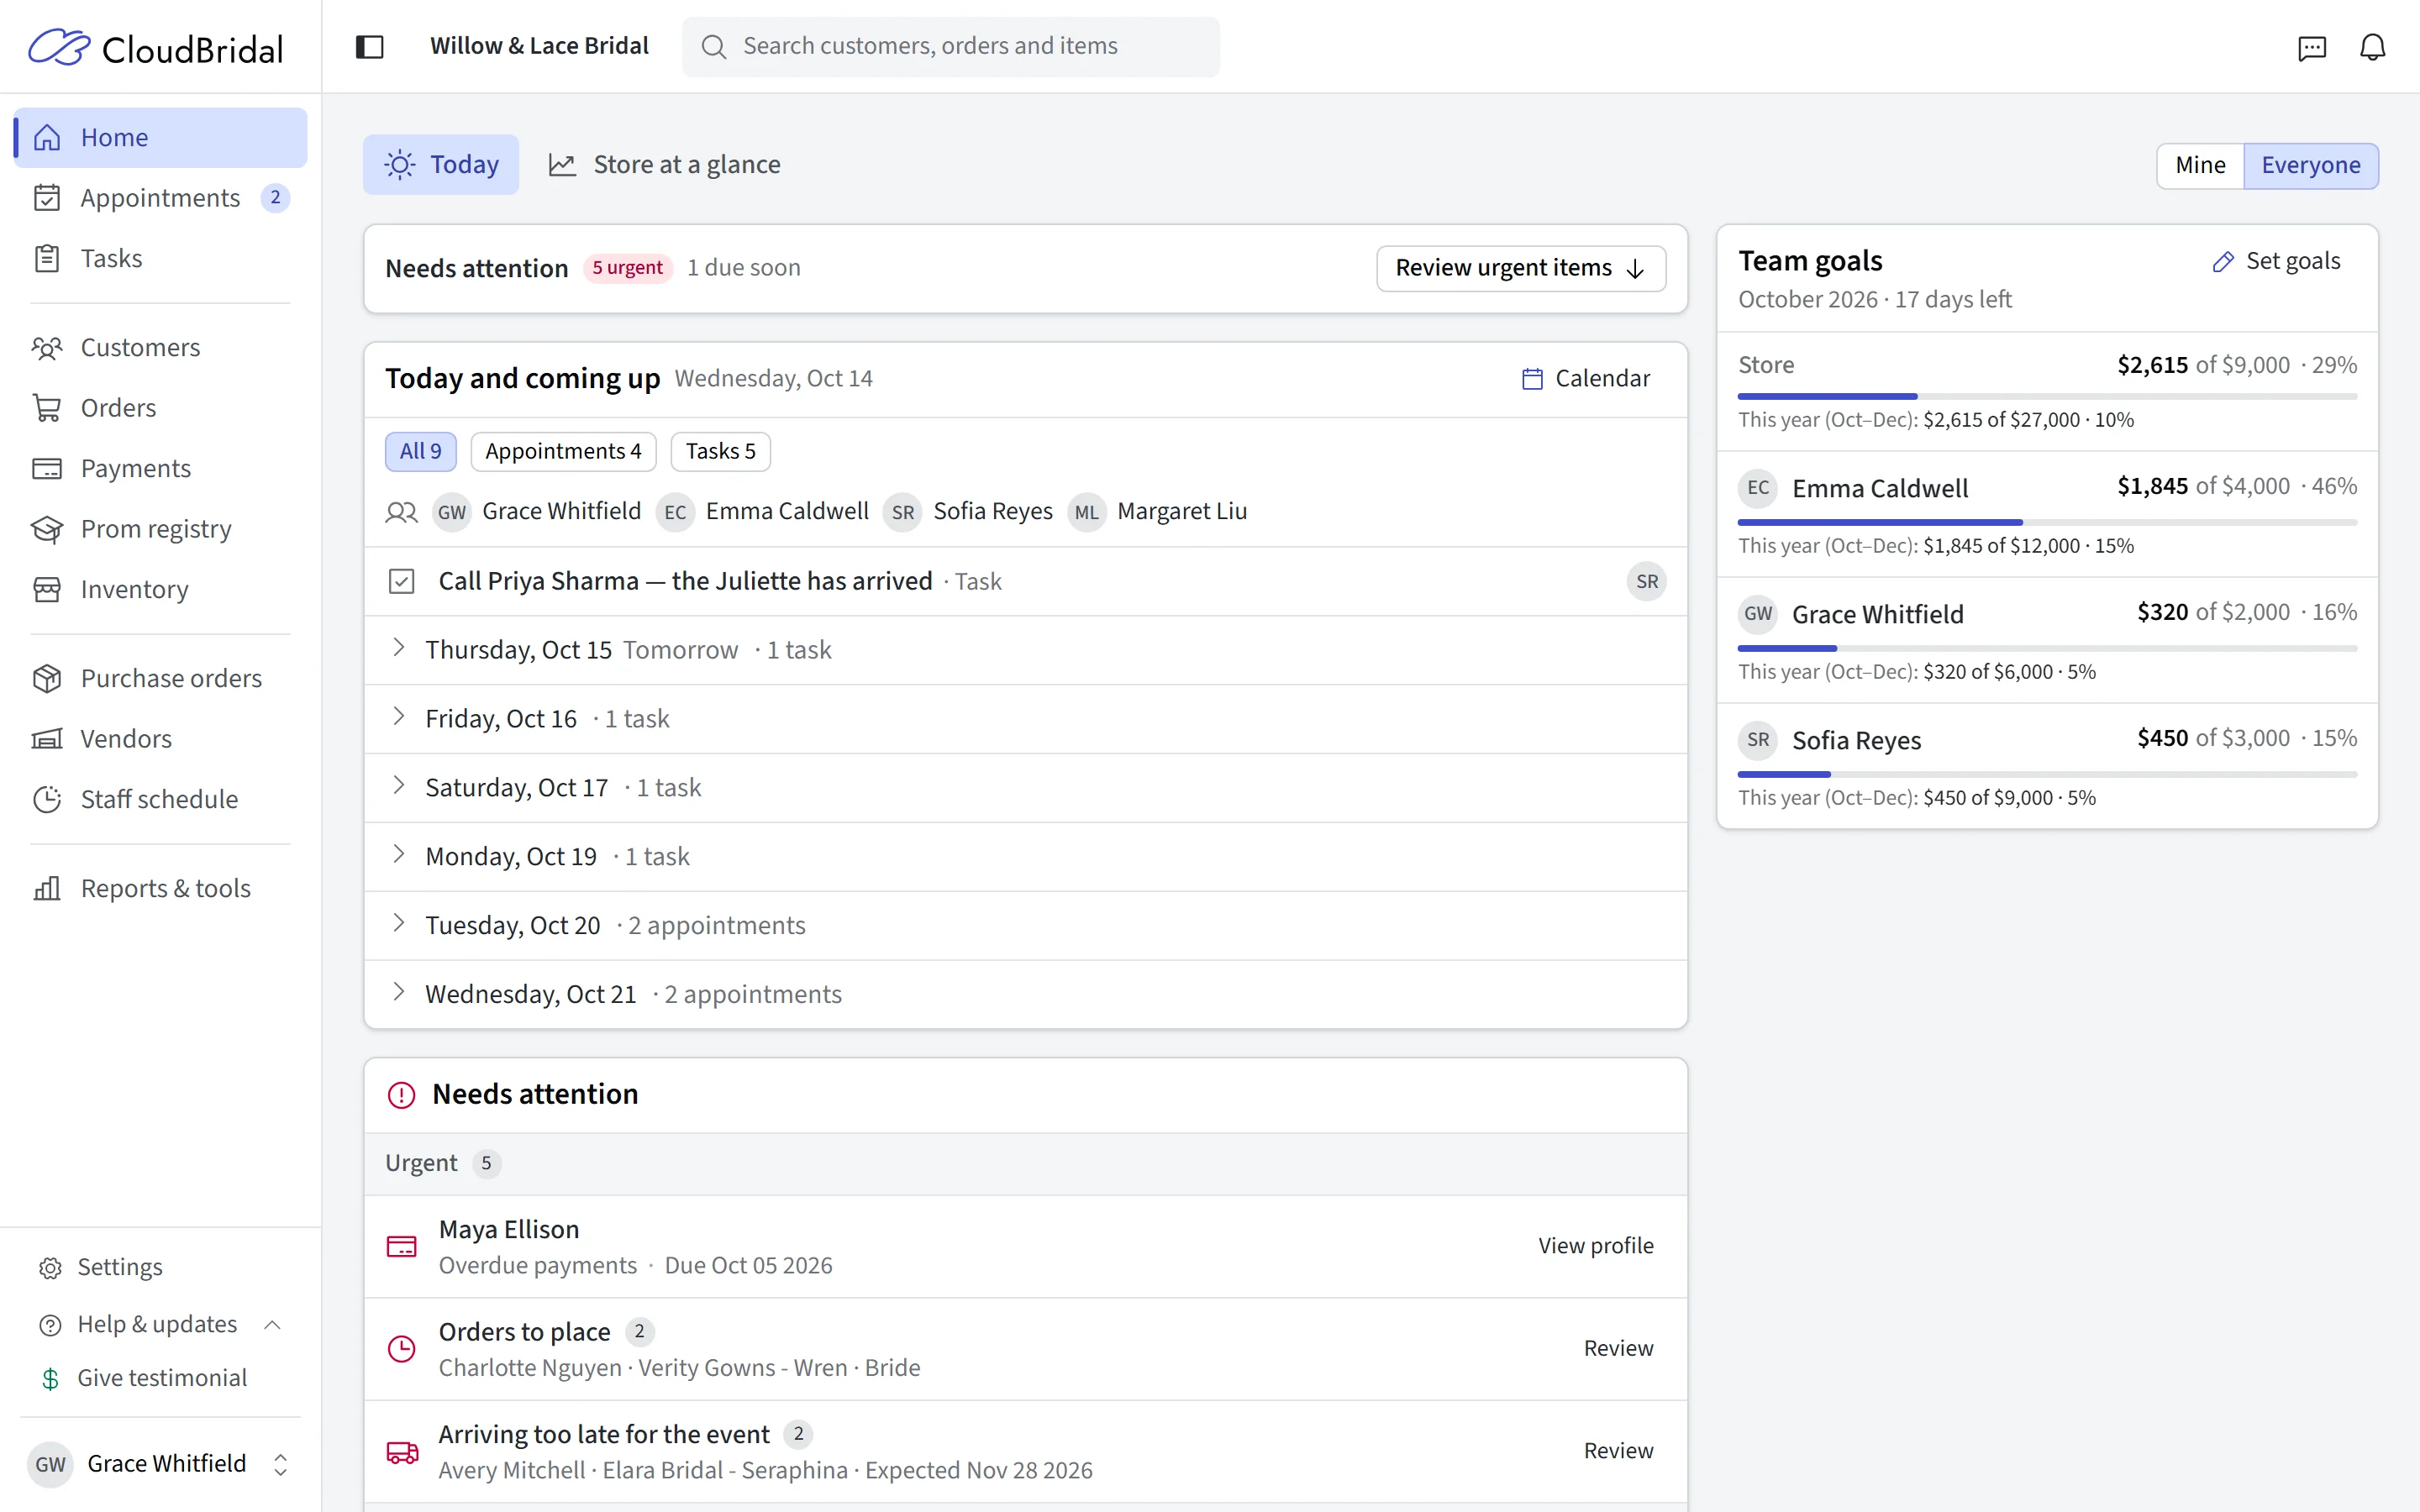Open the Calendar link
Screen dimensions: 2420x1512
pos(1585,379)
